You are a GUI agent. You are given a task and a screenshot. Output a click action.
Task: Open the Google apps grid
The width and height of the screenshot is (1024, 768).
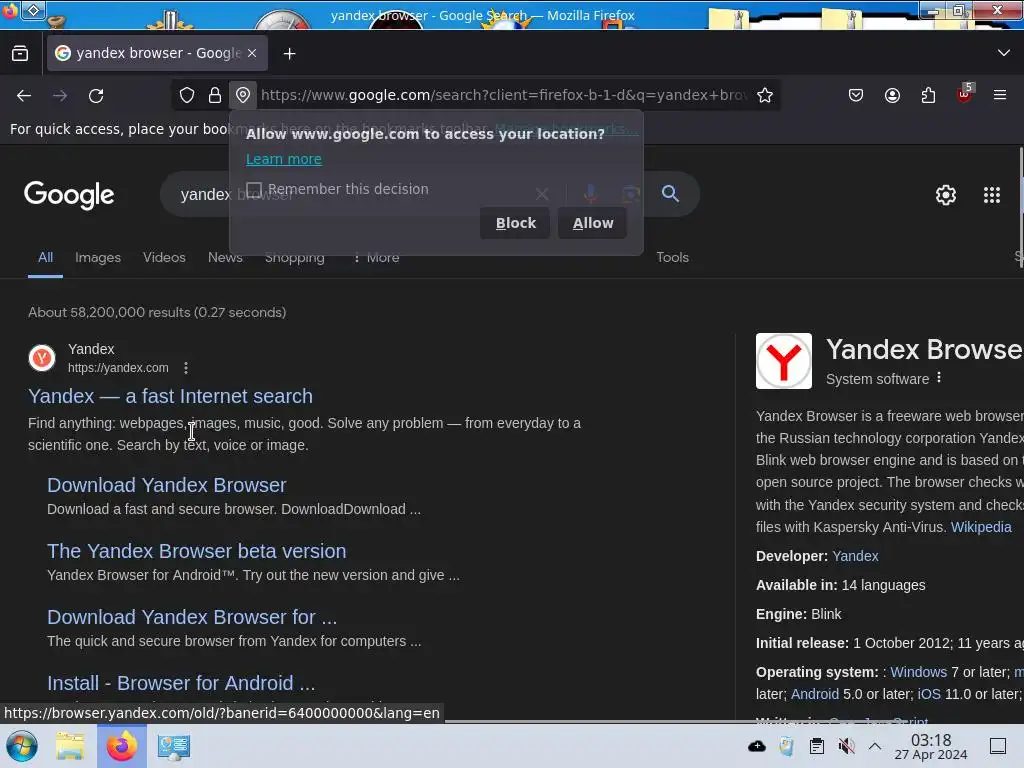click(x=991, y=195)
